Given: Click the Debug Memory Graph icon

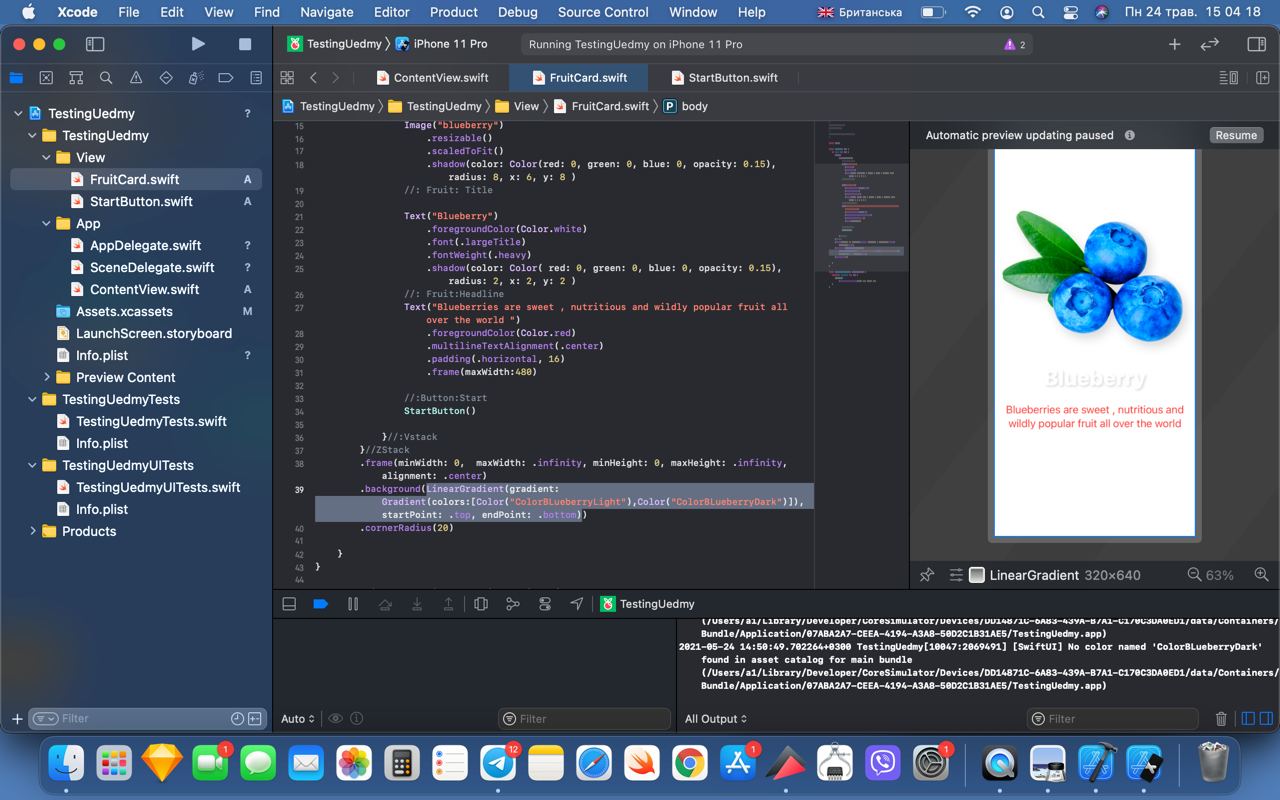Looking at the screenshot, I should click(x=513, y=604).
